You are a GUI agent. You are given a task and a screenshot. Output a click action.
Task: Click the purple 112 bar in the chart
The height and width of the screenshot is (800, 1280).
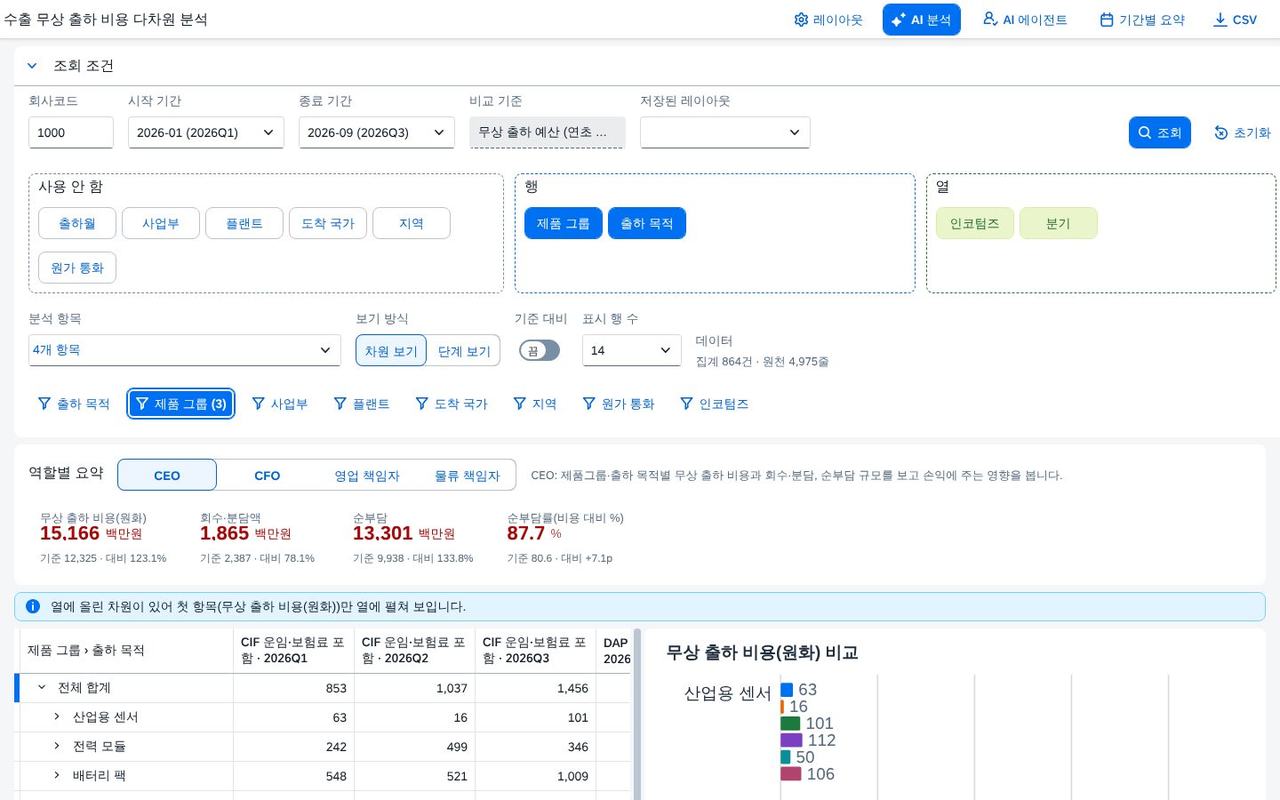[x=791, y=740]
